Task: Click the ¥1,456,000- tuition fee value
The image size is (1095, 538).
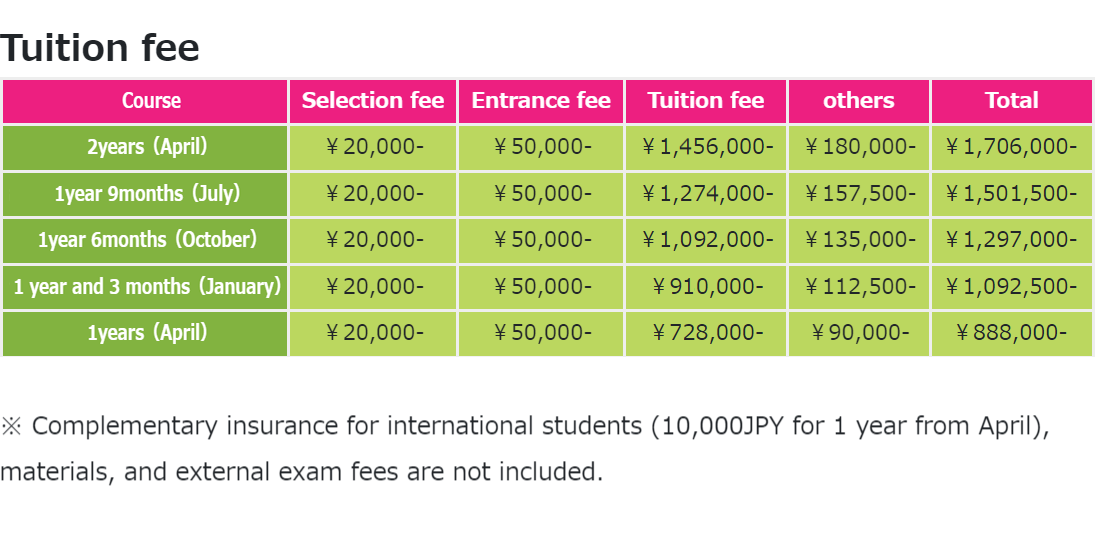Action: 706,147
